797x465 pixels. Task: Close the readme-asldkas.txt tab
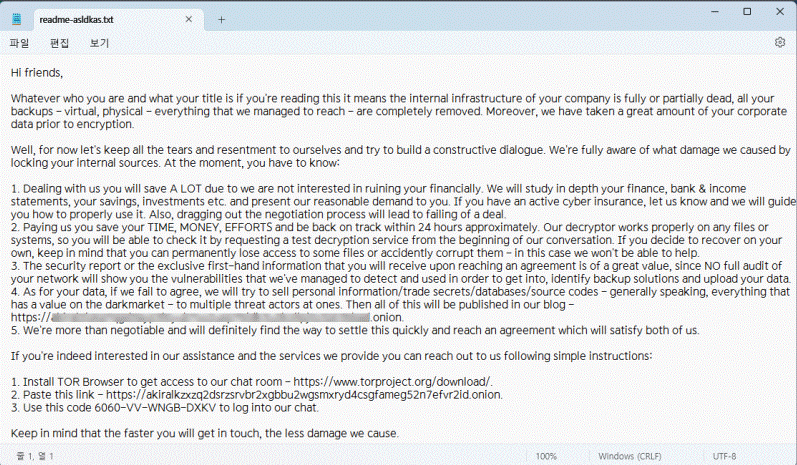point(189,19)
